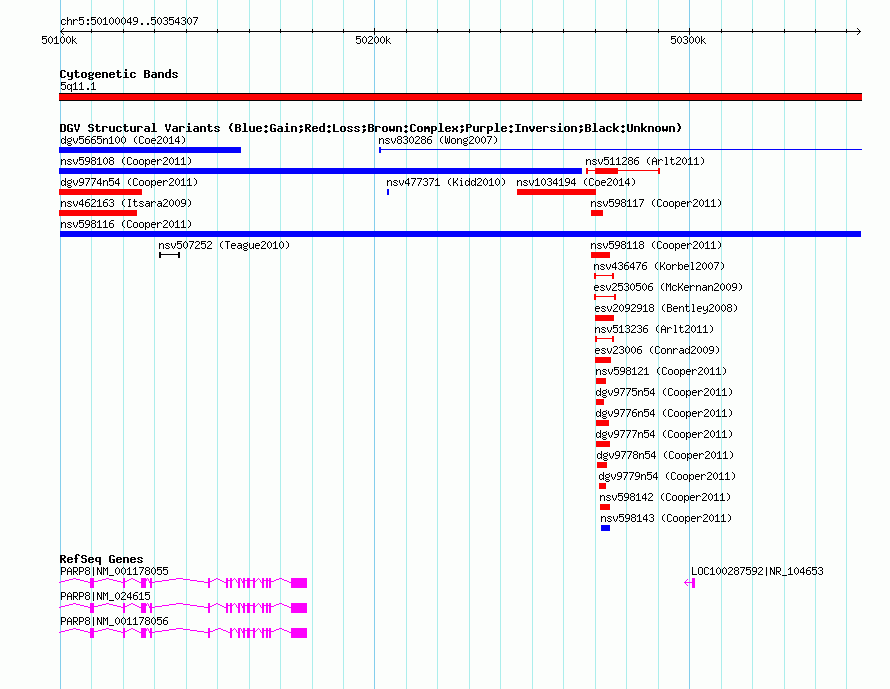Screen dimensions: 890x689
Task: Open nsv598142 (Cooper2011) variant label
Action: click(665, 497)
